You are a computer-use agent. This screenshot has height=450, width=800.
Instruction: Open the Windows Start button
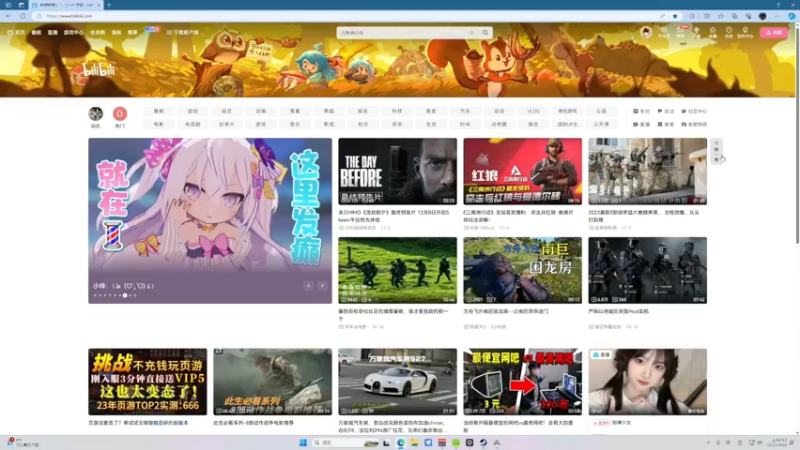pos(303,442)
